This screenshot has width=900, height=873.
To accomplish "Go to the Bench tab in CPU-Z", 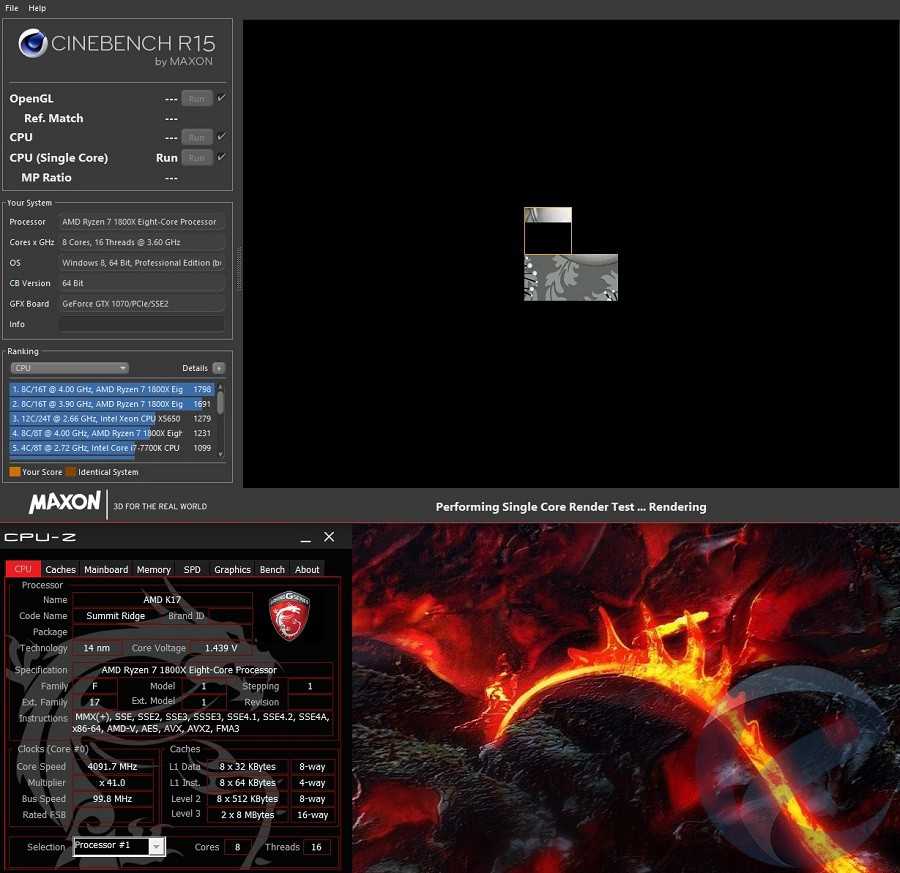I will click(x=272, y=569).
